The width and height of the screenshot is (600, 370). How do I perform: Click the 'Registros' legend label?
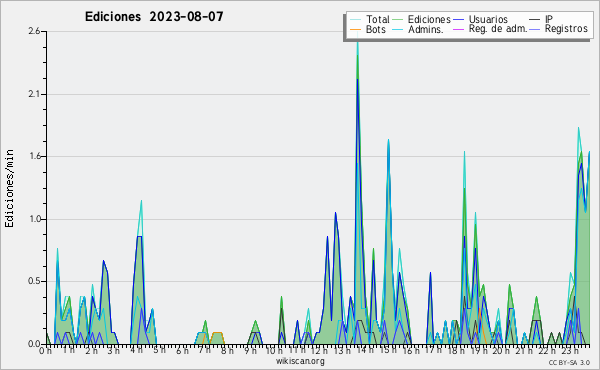click(566, 29)
